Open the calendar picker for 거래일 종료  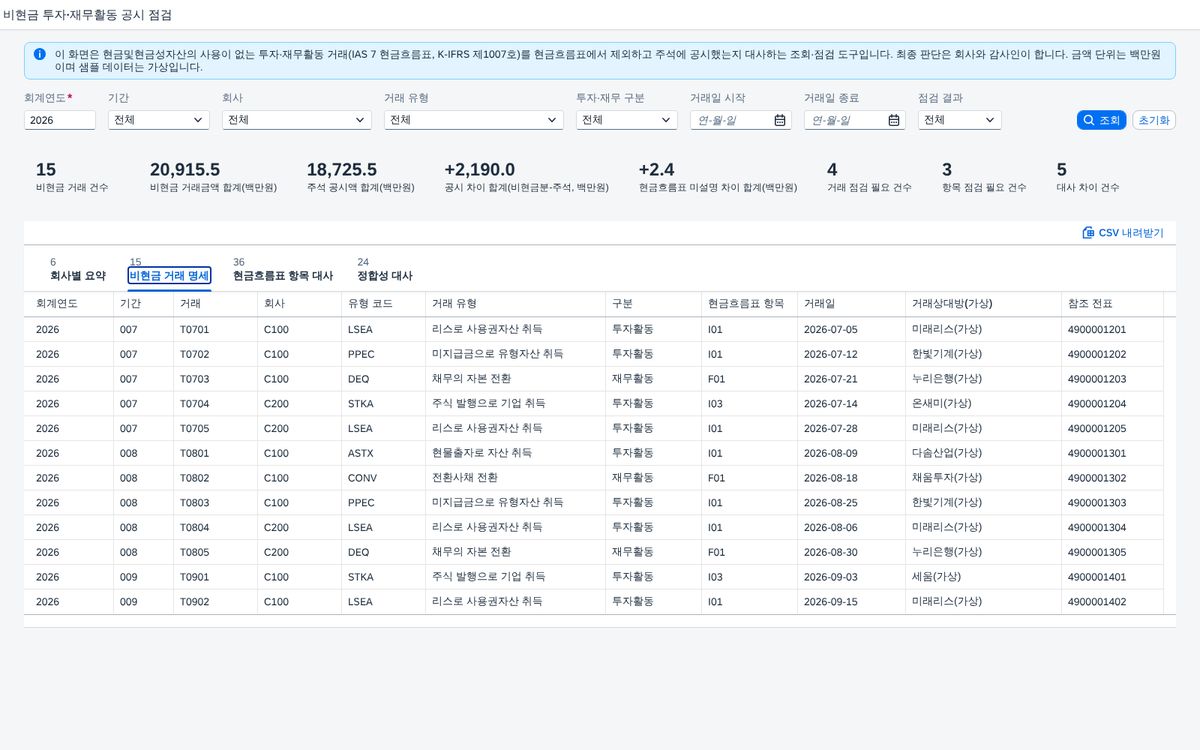[894, 120]
